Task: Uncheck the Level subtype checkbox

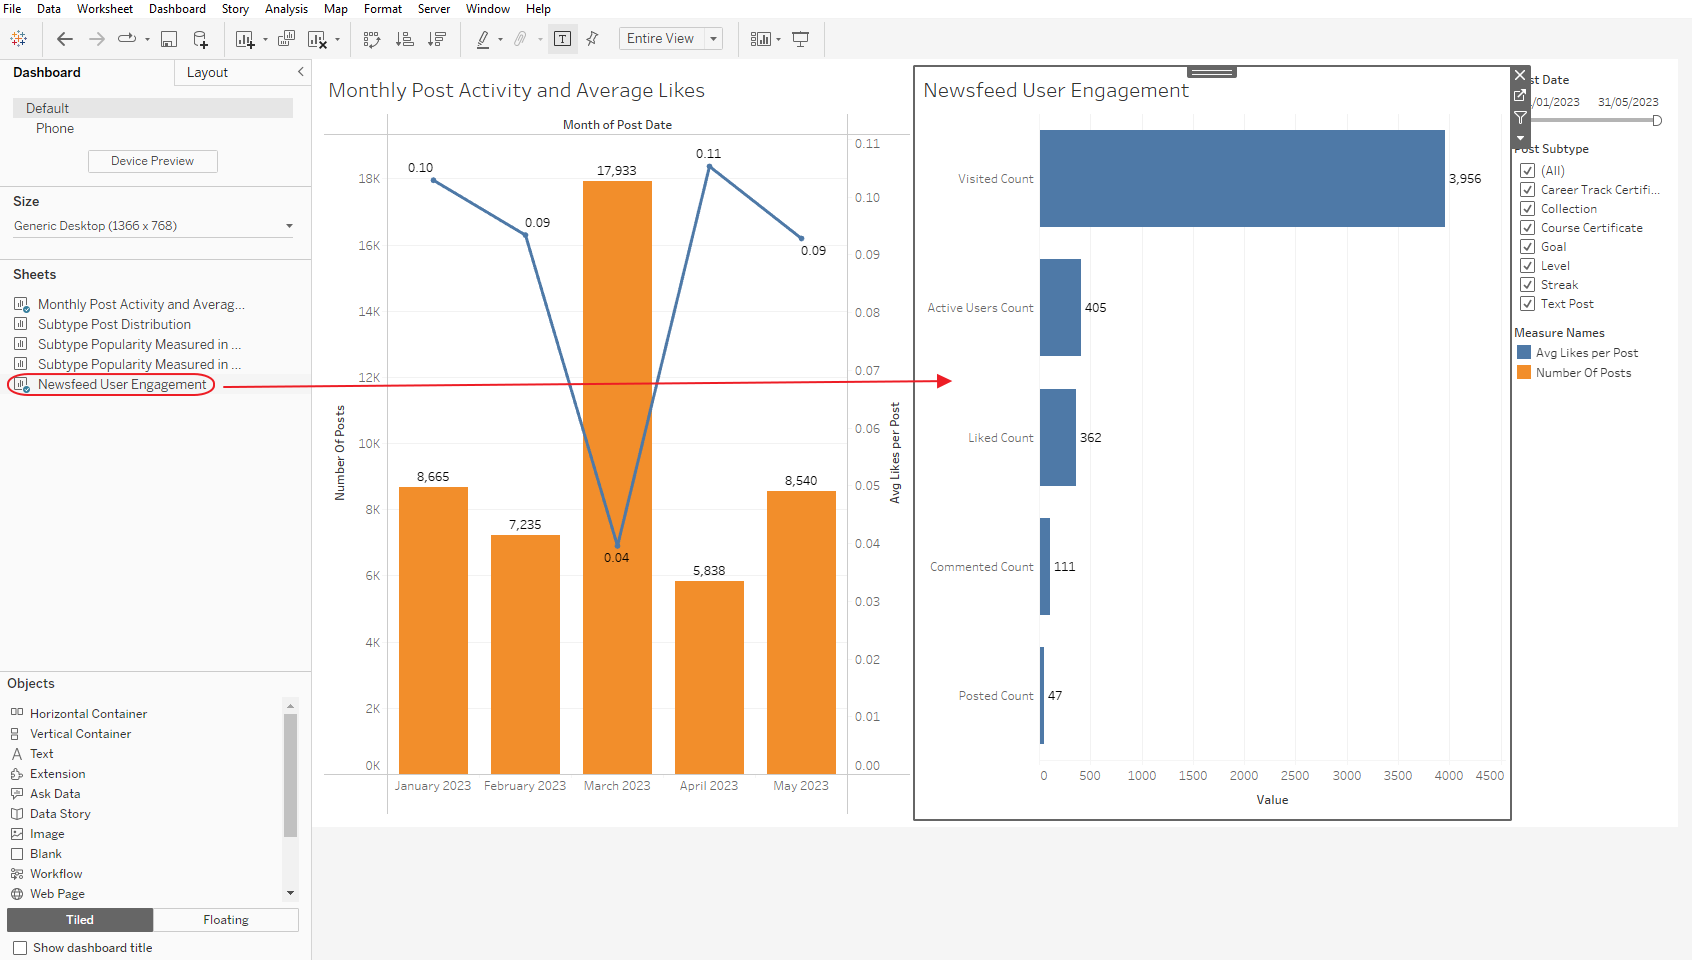Action: tap(1527, 265)
